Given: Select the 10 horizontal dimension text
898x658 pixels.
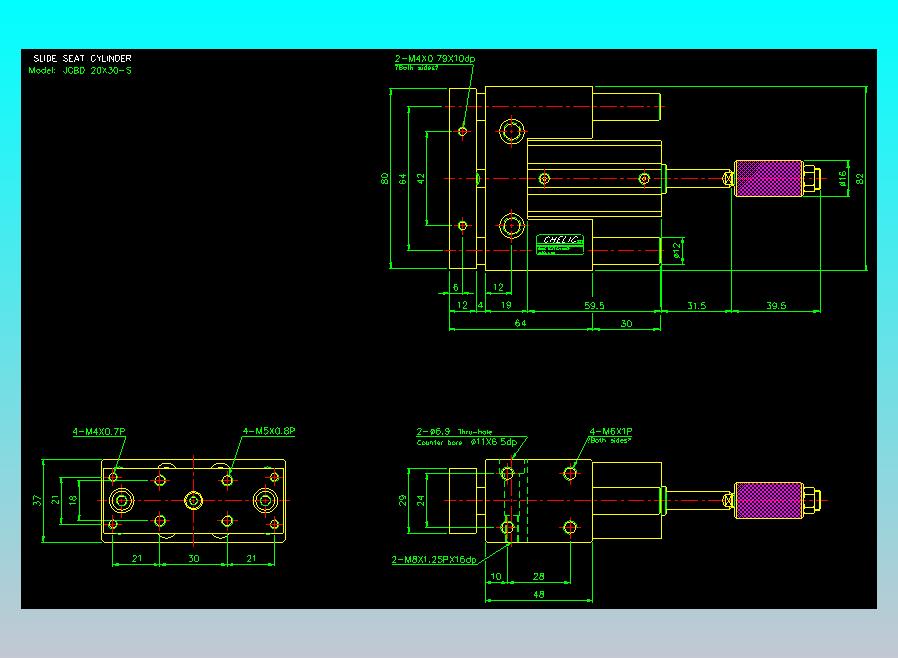Looking at the screenshot, I should click(x=496, y=576).
